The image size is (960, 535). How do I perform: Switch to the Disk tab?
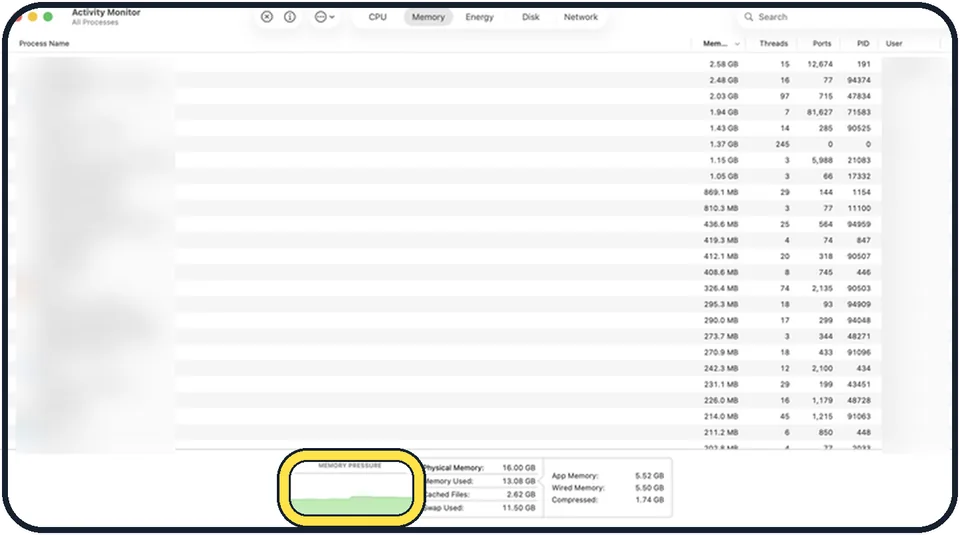pyautogui.click(x=530, y=17)
